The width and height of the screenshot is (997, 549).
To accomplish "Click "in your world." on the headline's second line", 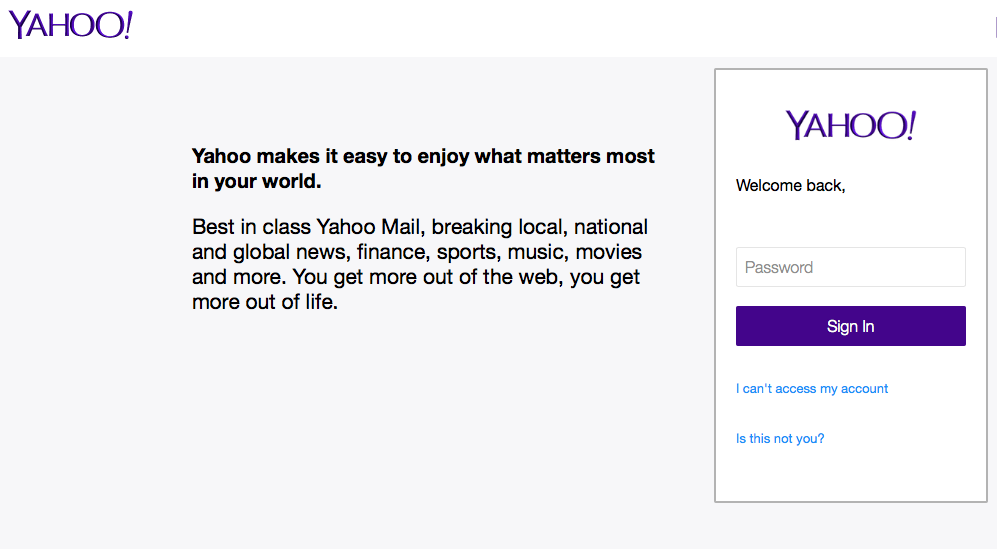I will (x=257, y=181).
